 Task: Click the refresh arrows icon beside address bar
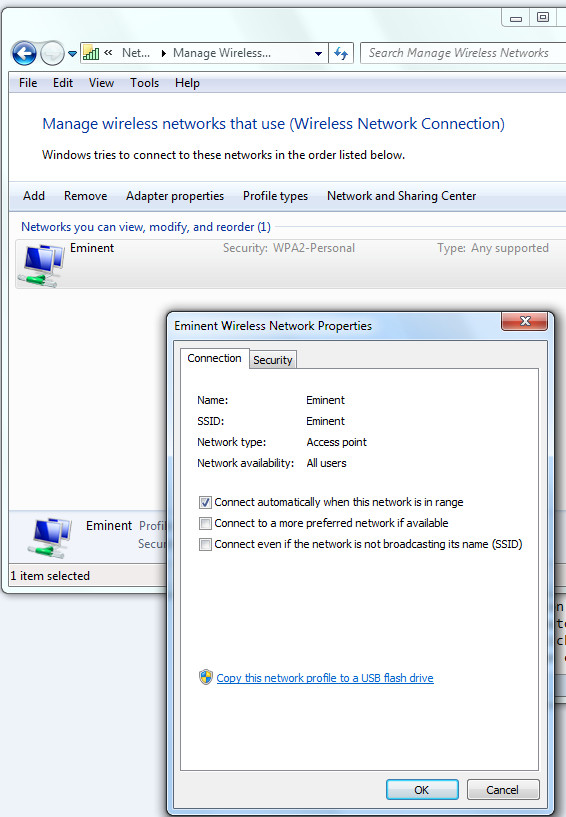[341, 53]
